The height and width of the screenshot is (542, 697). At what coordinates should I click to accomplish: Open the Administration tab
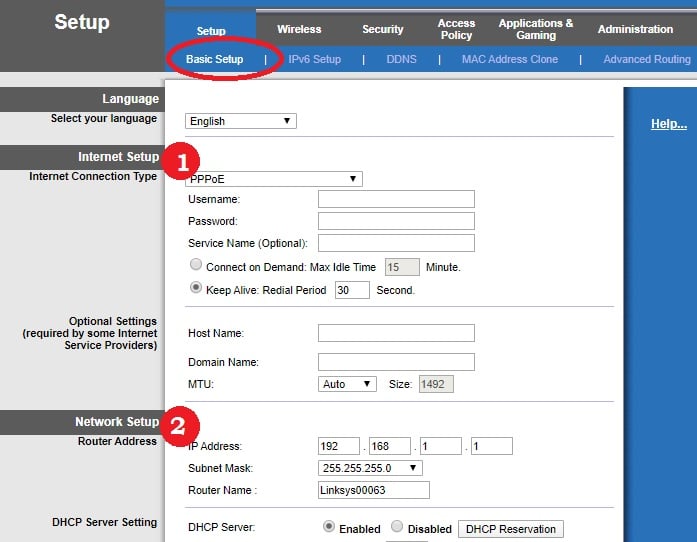pyautogui.click(x=635, y=30)
